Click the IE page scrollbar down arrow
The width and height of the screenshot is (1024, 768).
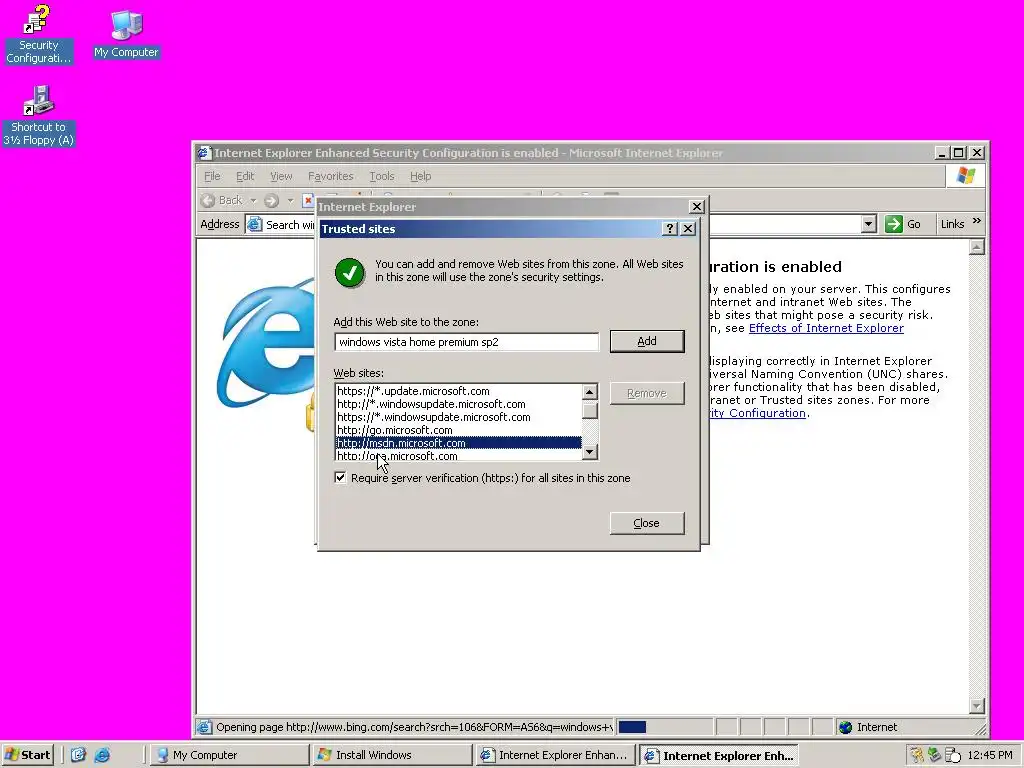(x=977, y=705)
